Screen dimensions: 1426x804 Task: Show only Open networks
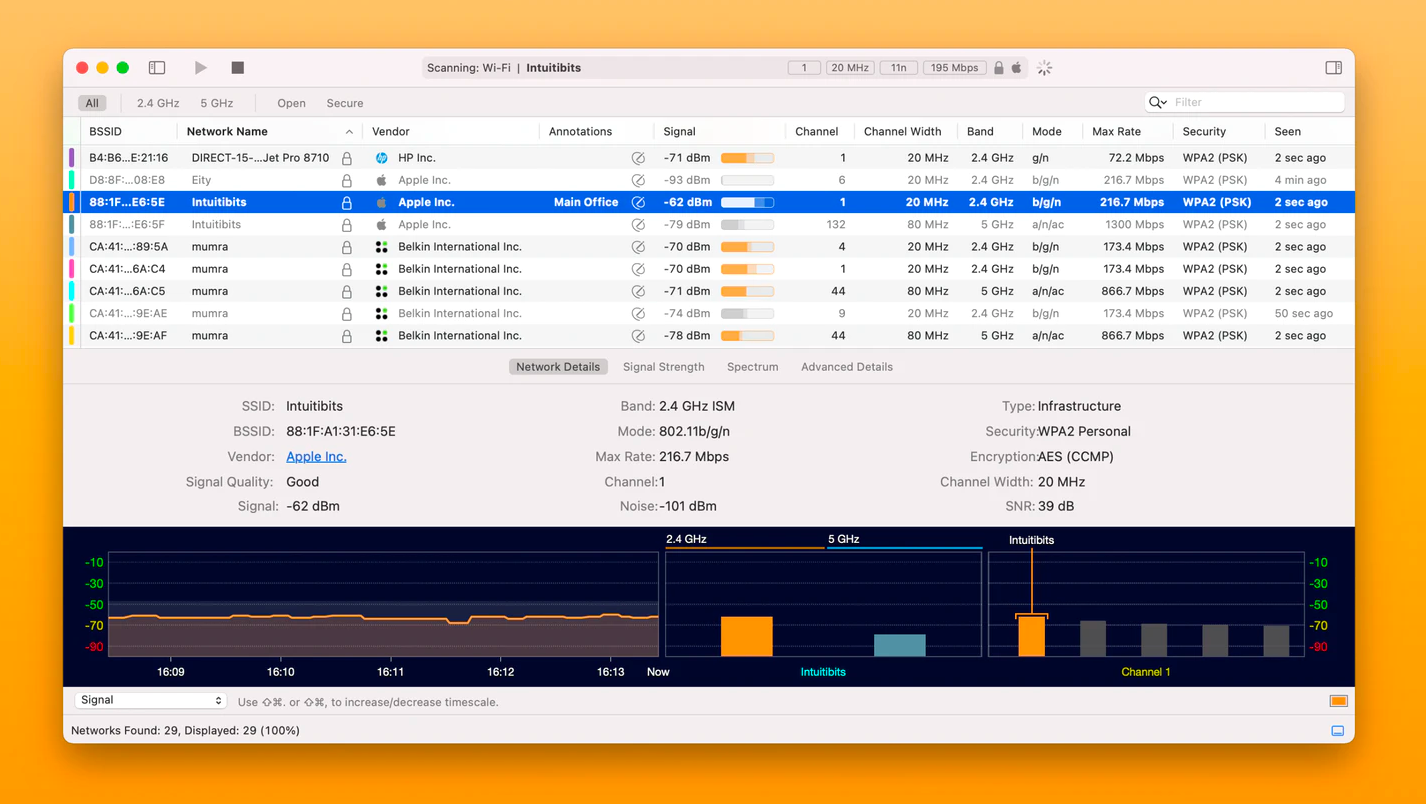coord(291,103)
